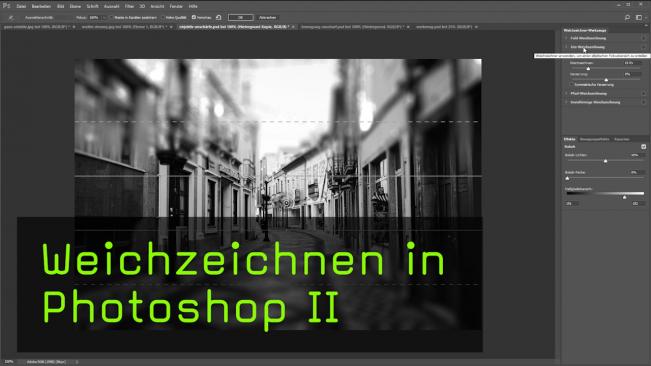Open the Ansicht menu

pos(157,6)
